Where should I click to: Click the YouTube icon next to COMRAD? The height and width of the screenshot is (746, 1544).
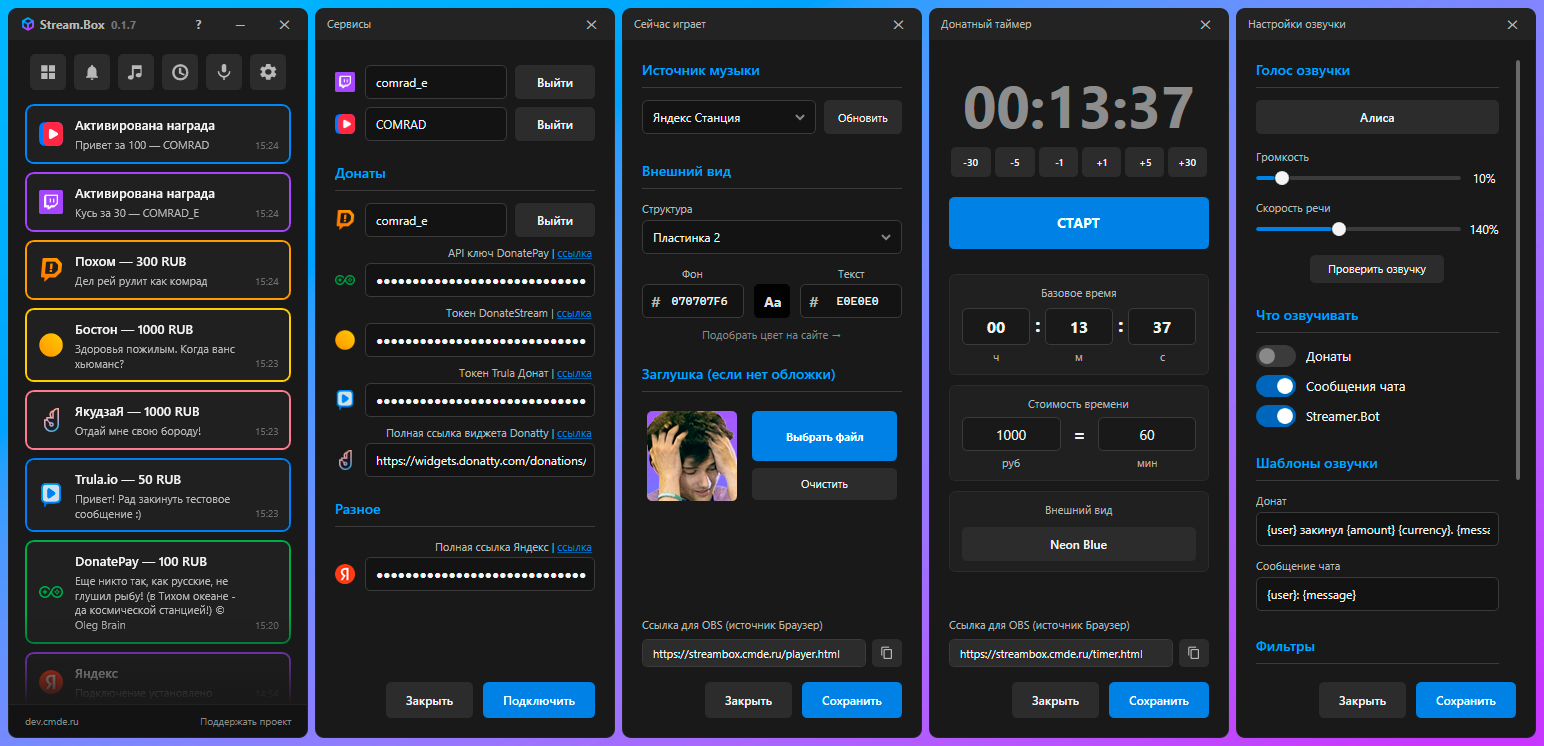click(x=345, y=124)
